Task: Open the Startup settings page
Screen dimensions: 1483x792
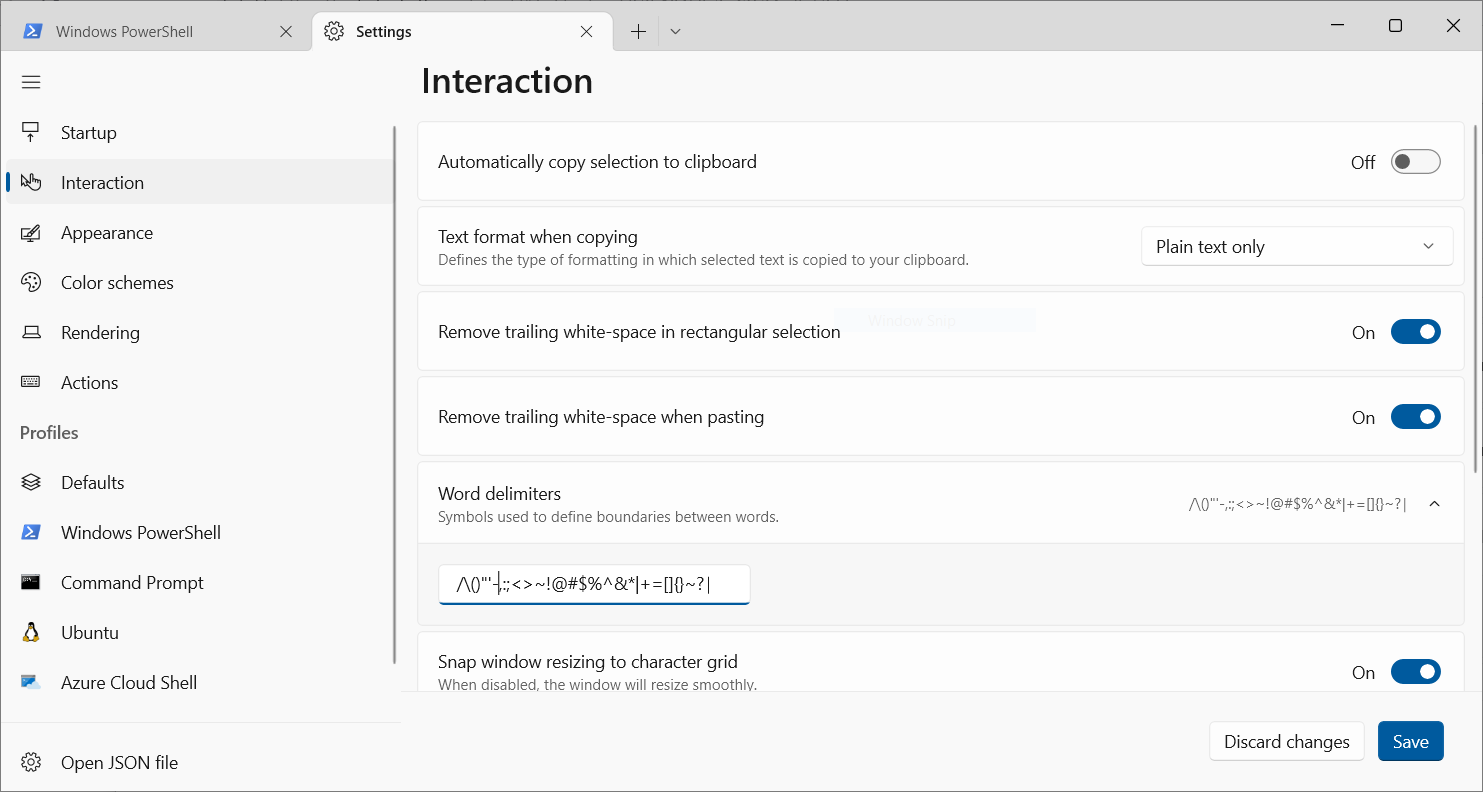Action: (x=90, y=131)
